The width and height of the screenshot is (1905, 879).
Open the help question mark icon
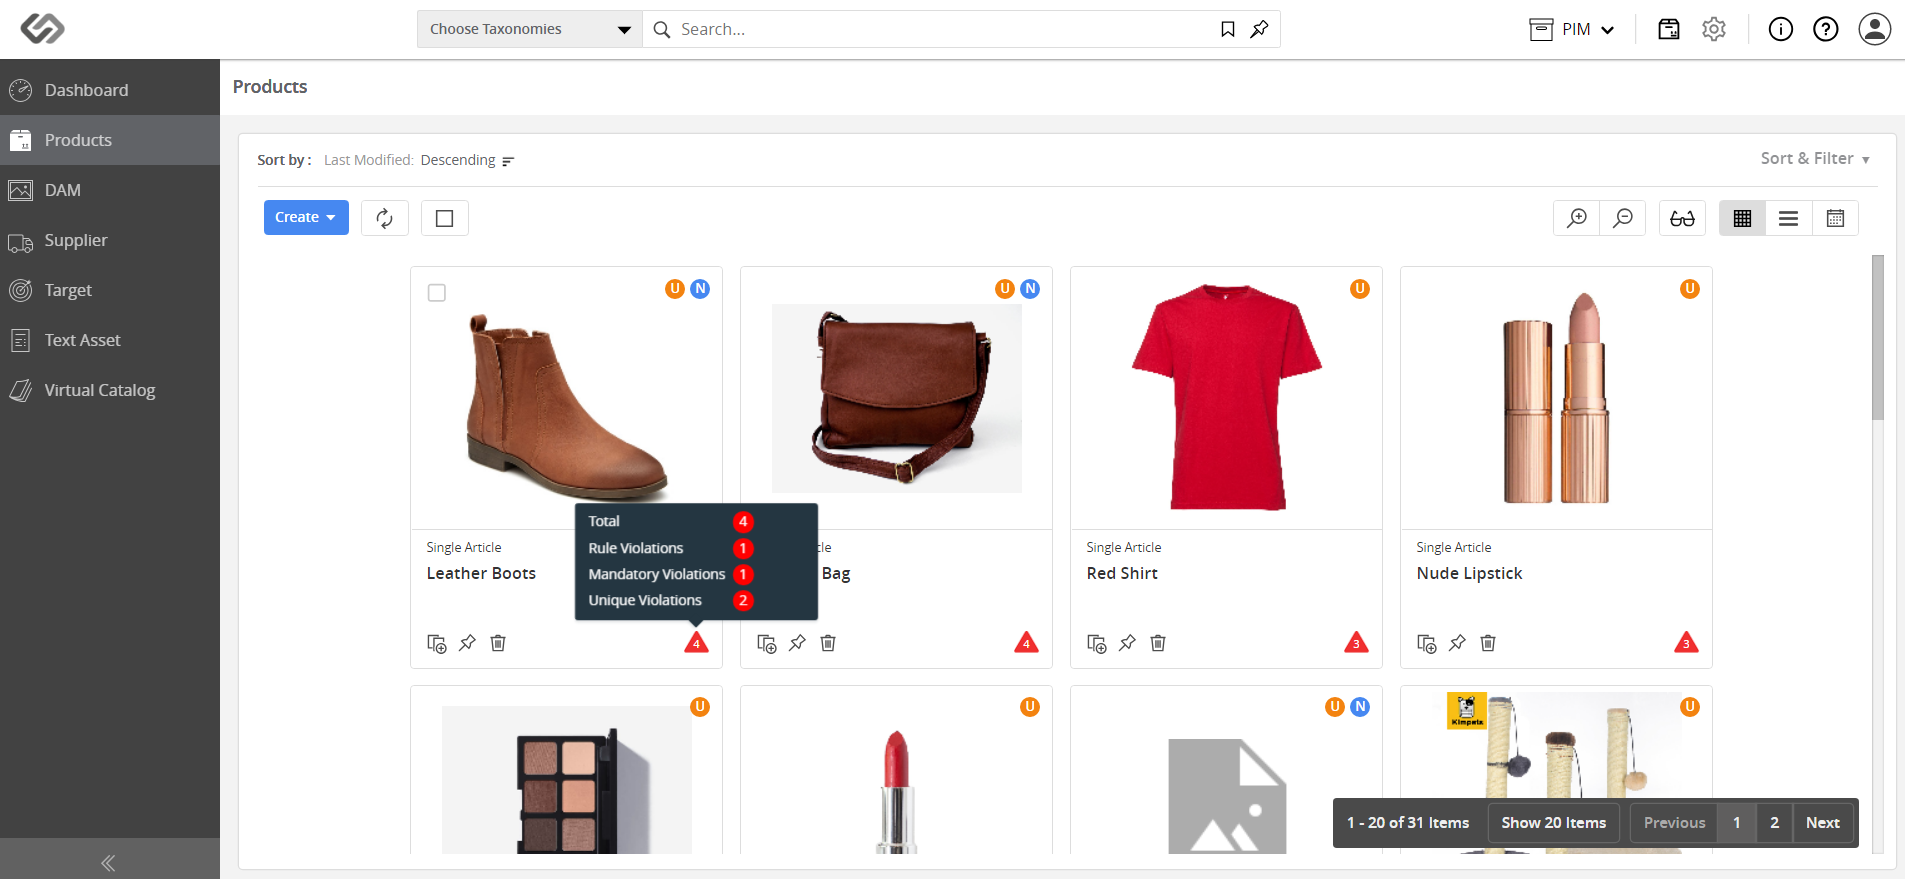click(x=1826, y=29)
